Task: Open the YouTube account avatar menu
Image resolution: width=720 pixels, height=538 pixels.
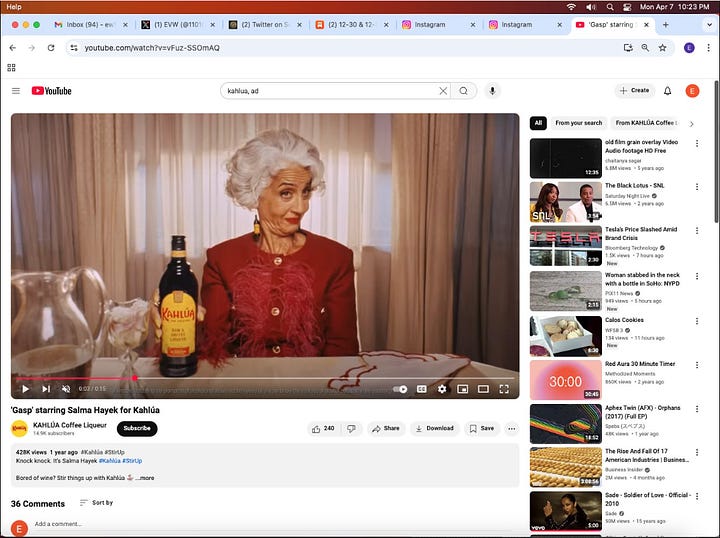Action: tap(692, 91)
